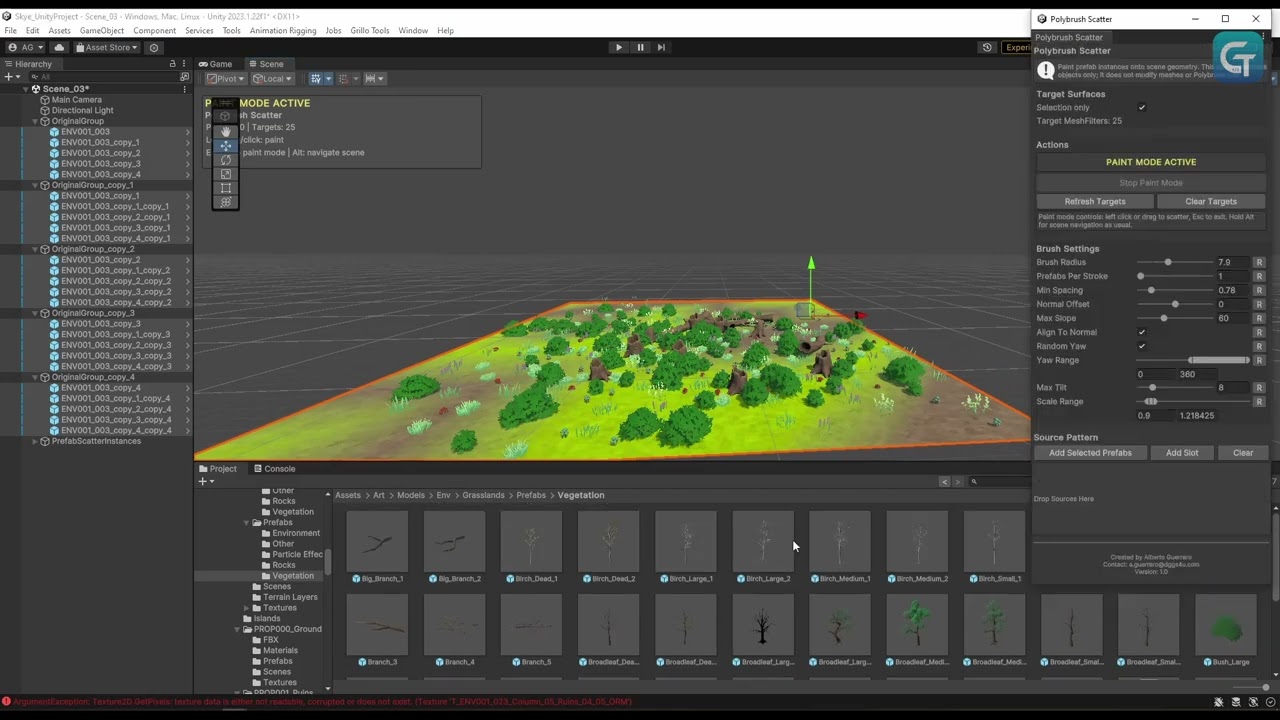Open the undo history icon
The image size is (1280, 720).
coord(987,47)
